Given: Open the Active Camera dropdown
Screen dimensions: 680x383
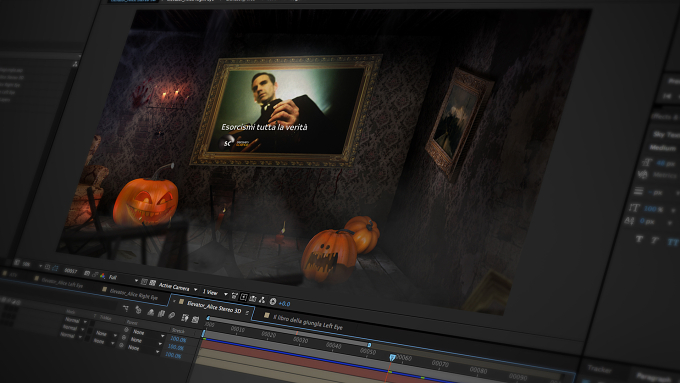Looking at the screenshot, I should [x=178, y=287].
